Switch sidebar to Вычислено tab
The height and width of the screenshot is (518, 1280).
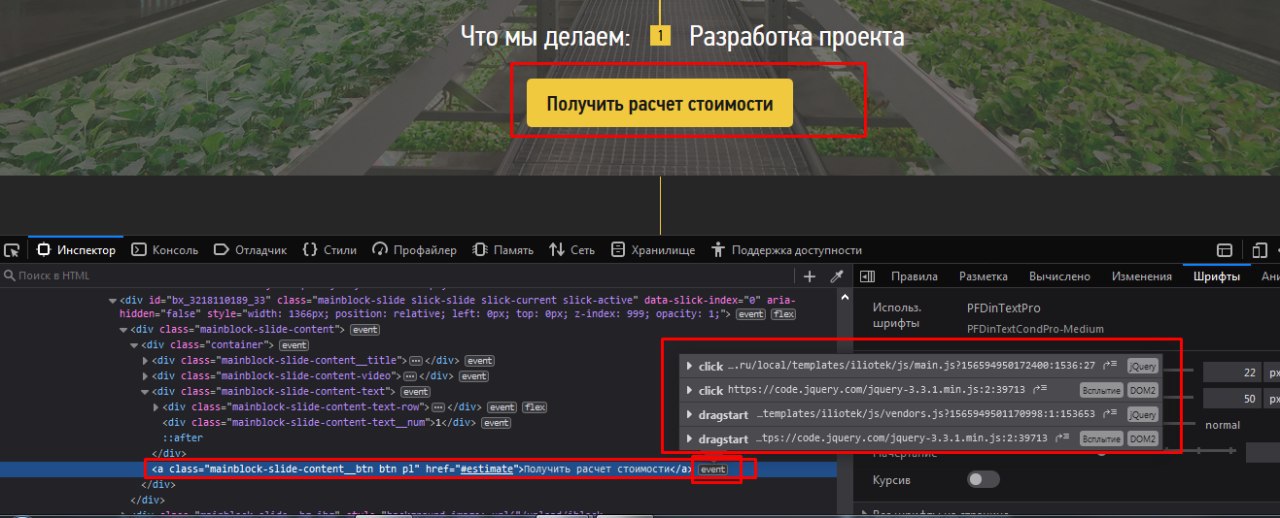point(1059,277)
